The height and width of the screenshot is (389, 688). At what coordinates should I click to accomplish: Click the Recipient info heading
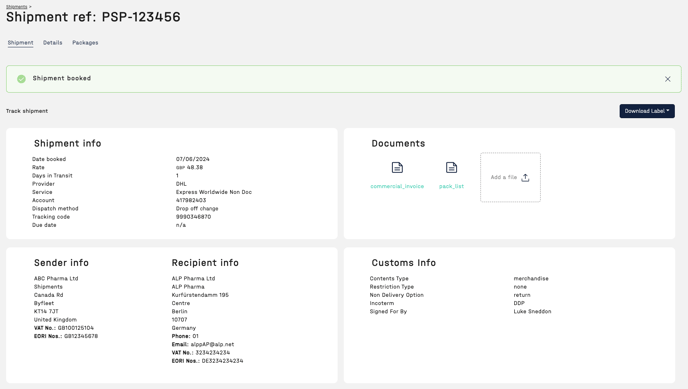click(205, 263)
